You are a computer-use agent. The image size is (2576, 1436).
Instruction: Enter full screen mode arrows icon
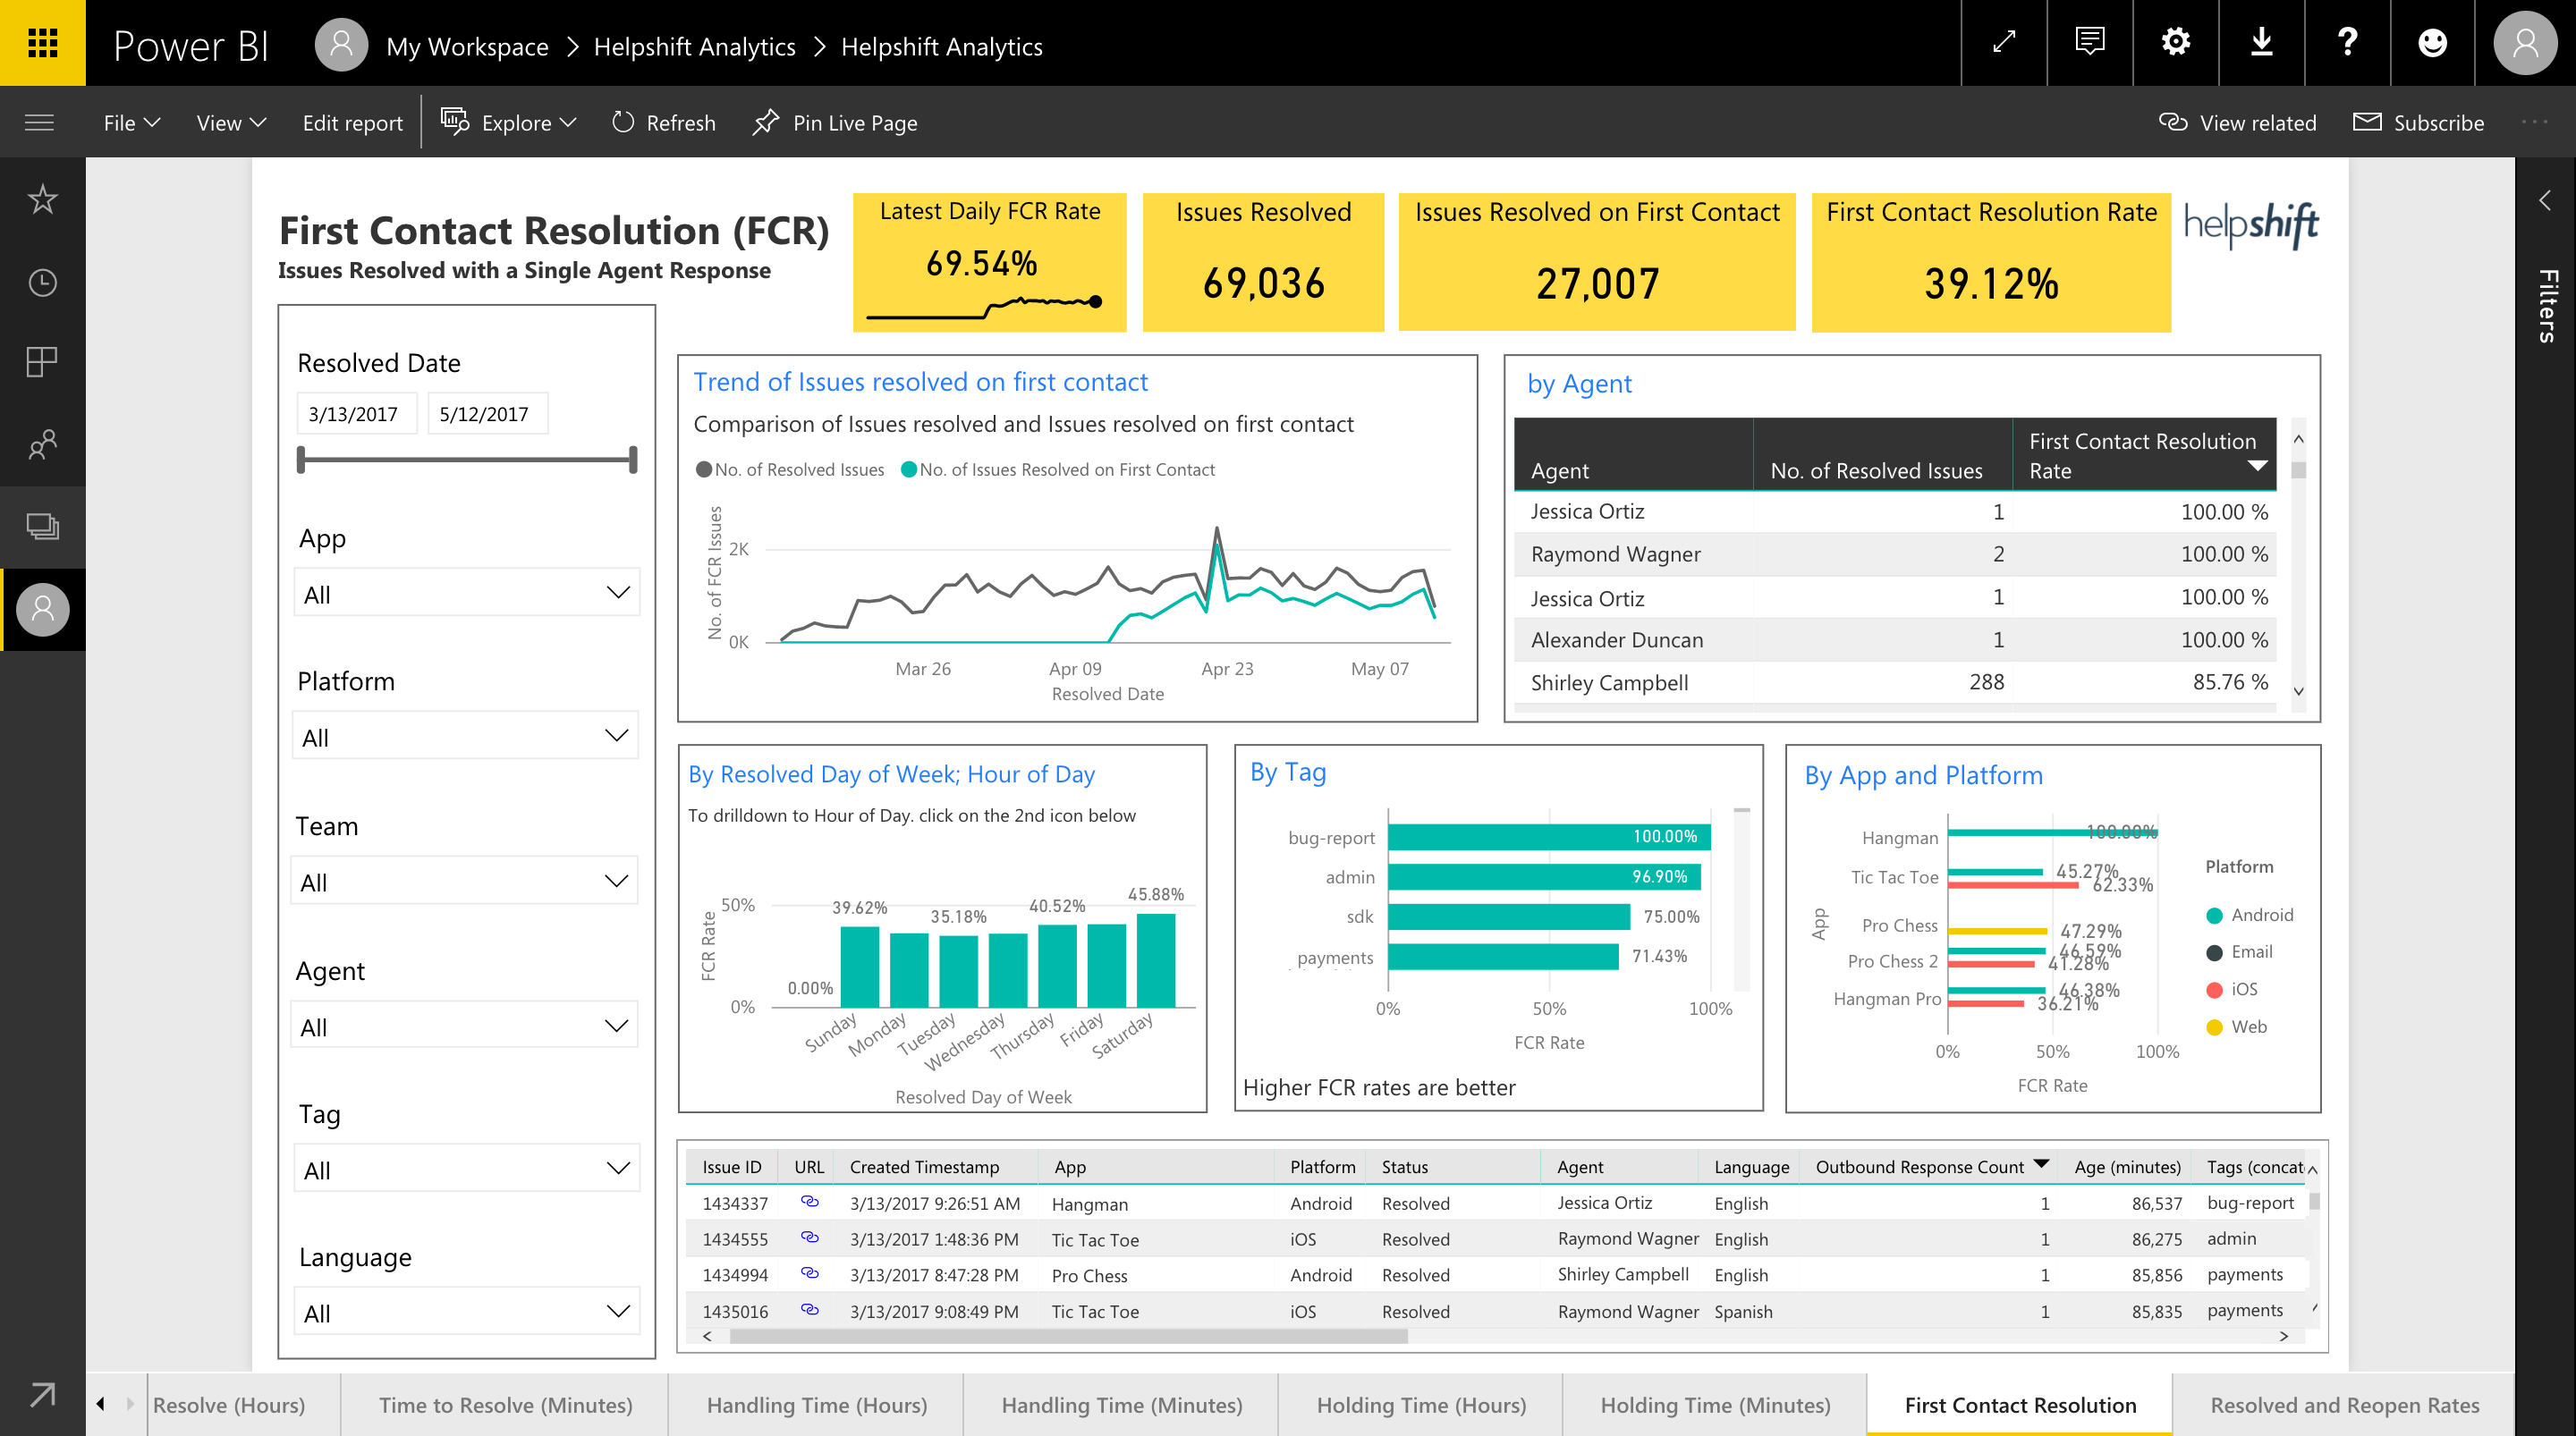point(2004,43)
